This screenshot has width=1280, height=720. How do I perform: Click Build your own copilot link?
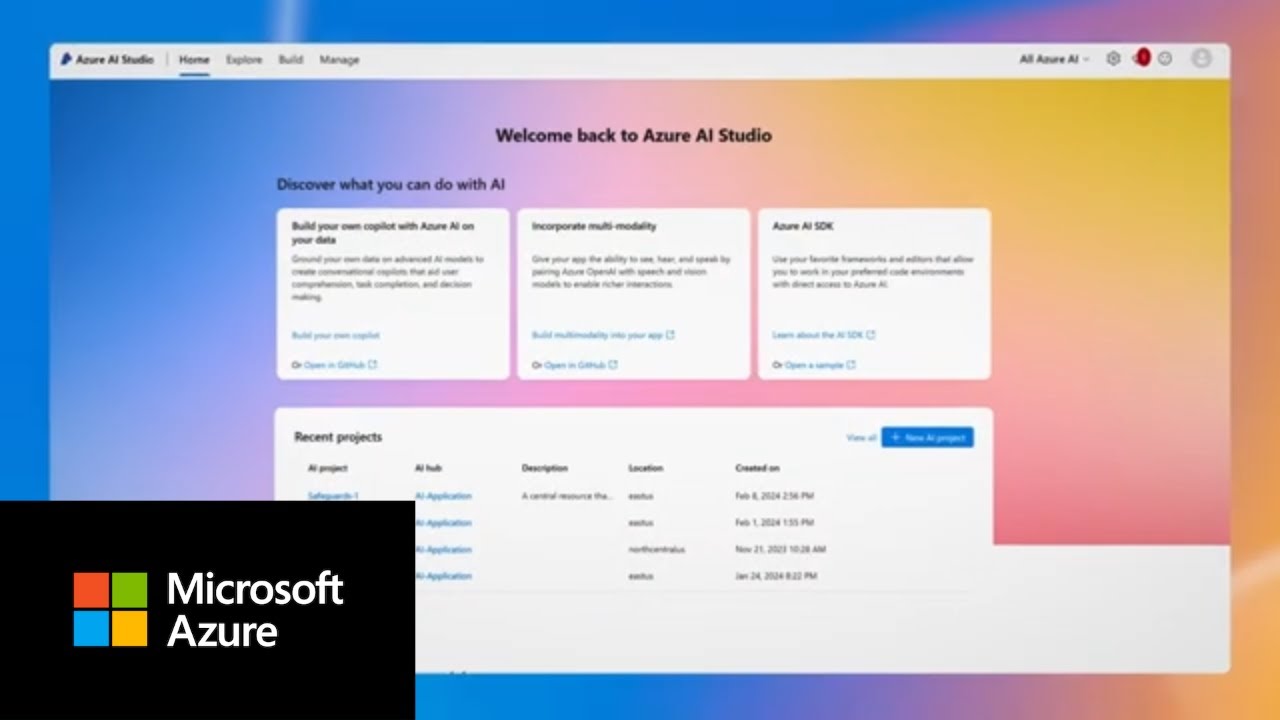coord(338,335)
